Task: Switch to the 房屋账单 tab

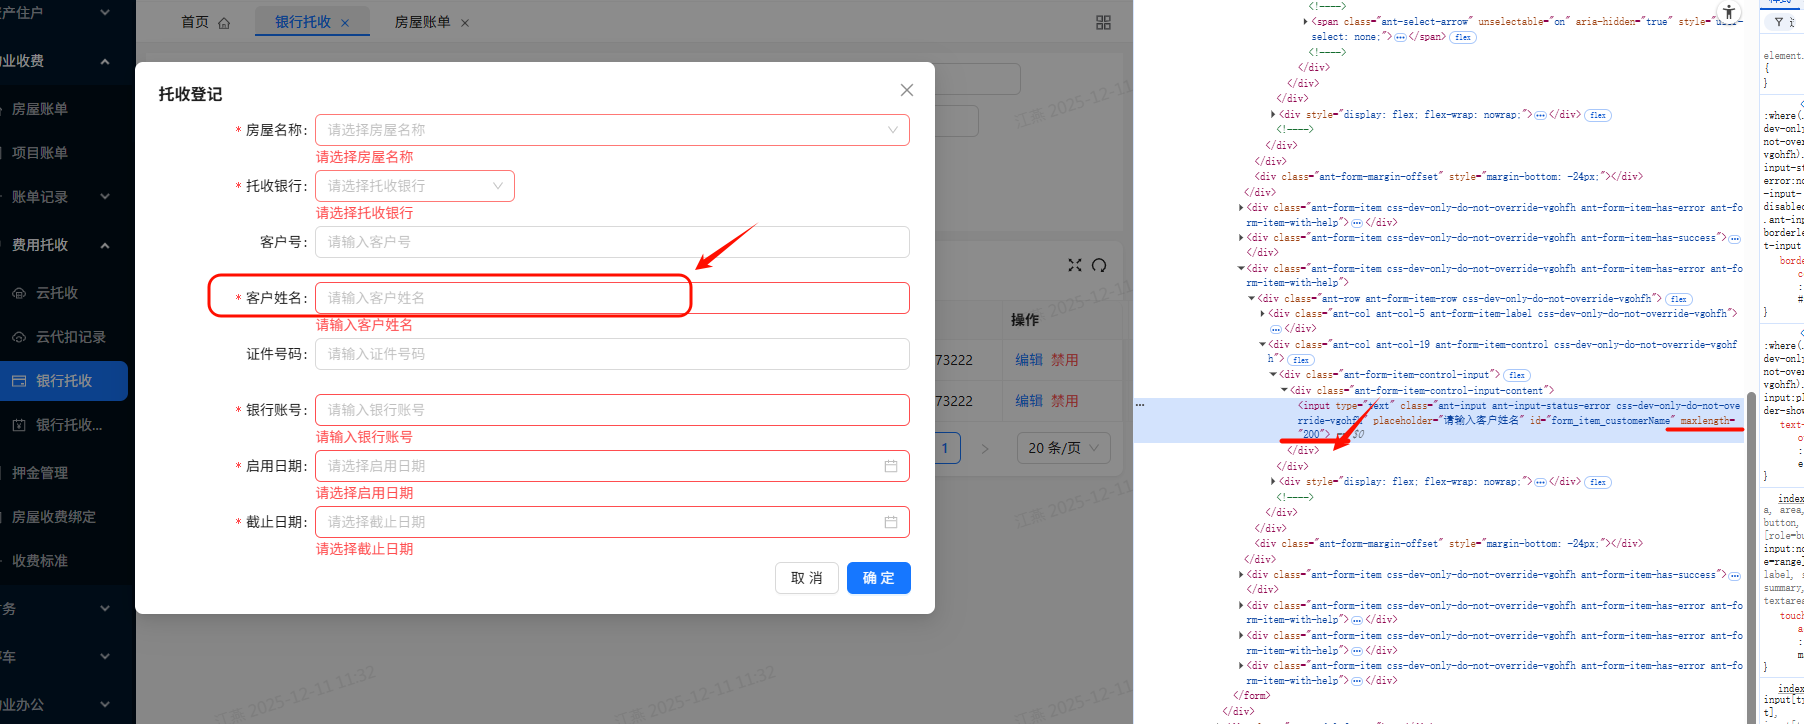Action: click(422, 22)
